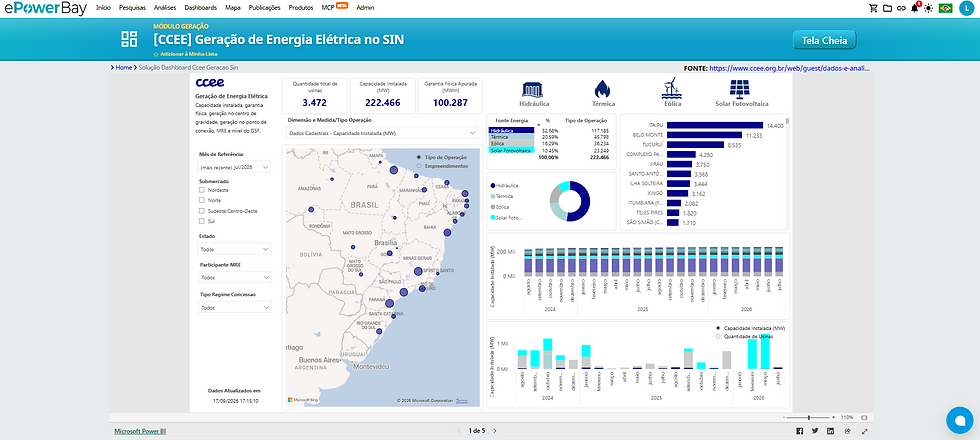
Task: Share report on LinkedIn
Action: tap(831, 431)
